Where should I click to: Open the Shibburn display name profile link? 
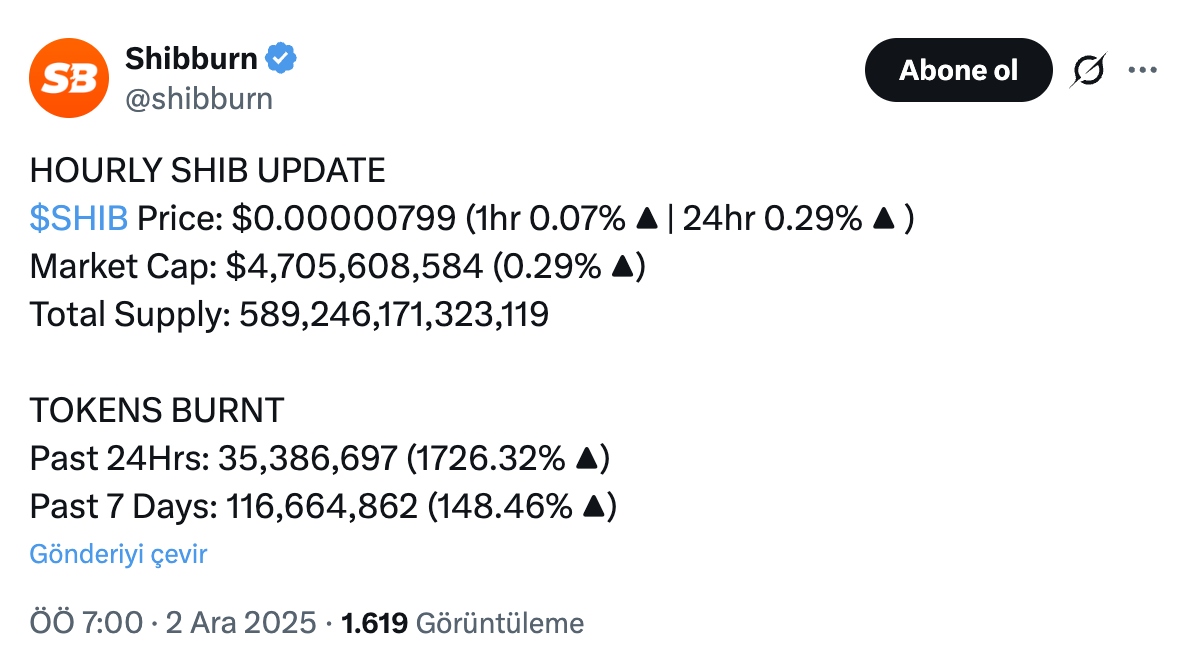(x=191, y=59)
